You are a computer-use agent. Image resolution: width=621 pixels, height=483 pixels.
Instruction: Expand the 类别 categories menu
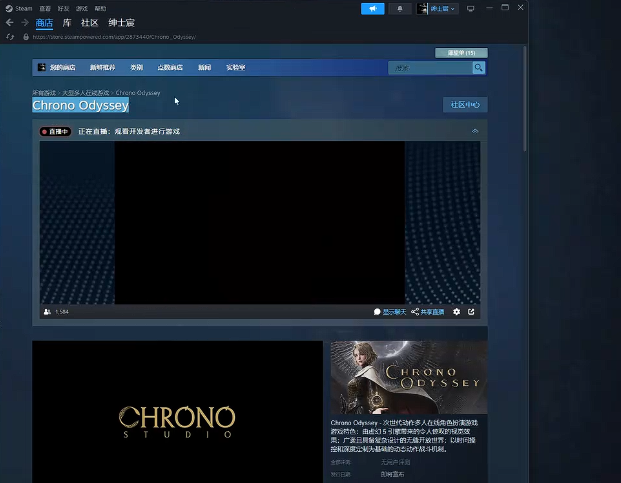137,67
